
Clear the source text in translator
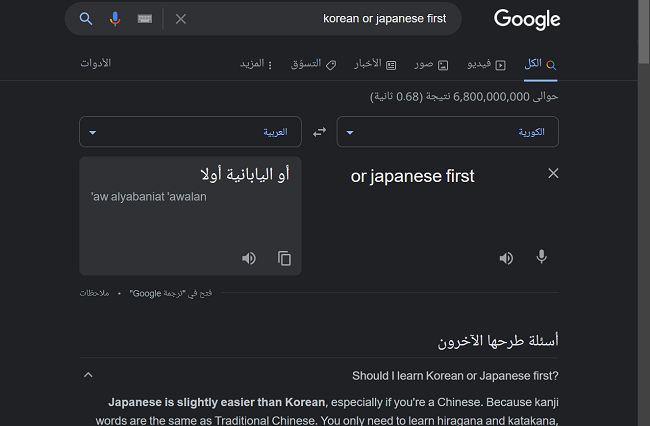[x=553, y=174]
